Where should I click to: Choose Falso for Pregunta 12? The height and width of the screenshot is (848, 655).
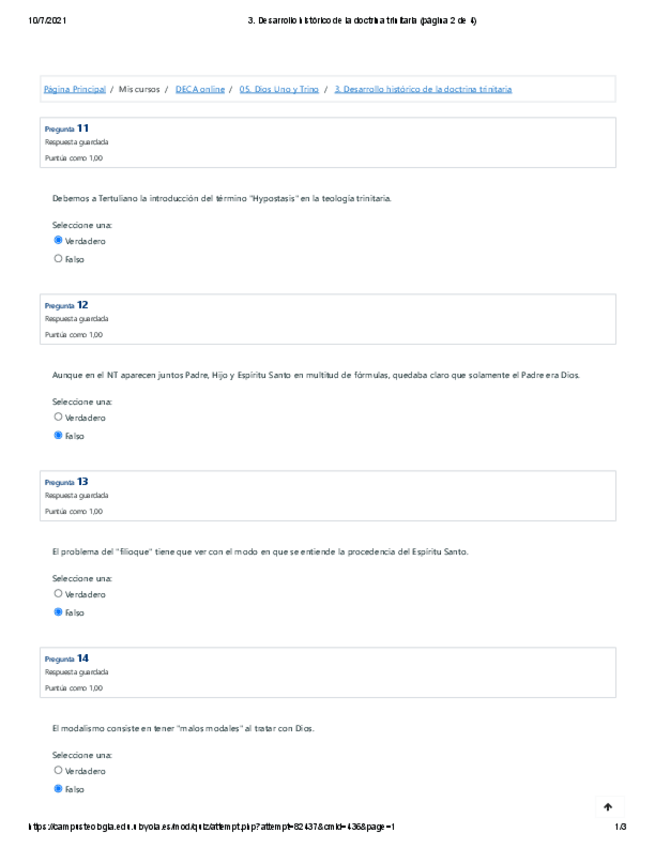point(58,436)
